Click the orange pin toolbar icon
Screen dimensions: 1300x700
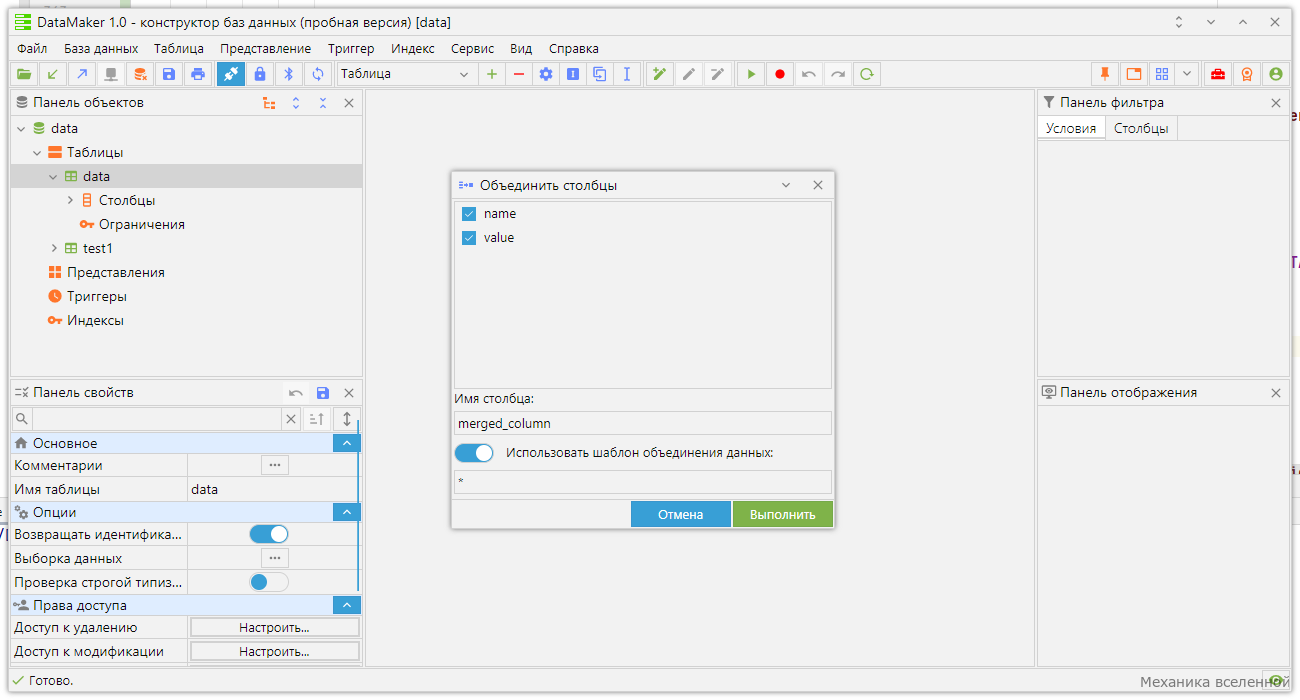1105,74
